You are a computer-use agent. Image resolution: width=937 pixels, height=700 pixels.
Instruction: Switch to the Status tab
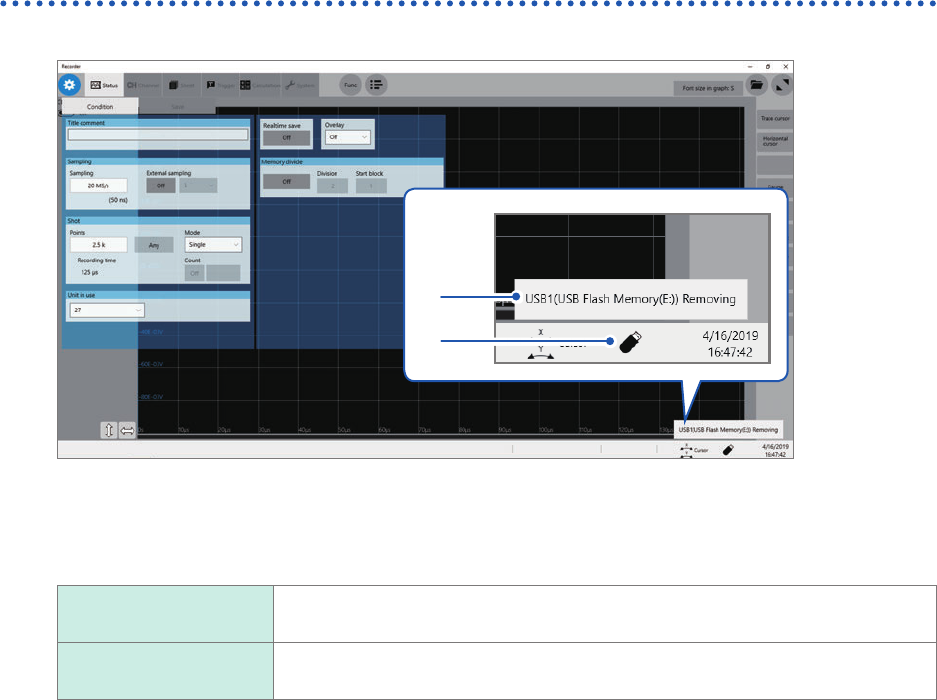pyautogui.click(x=105, y=85)
